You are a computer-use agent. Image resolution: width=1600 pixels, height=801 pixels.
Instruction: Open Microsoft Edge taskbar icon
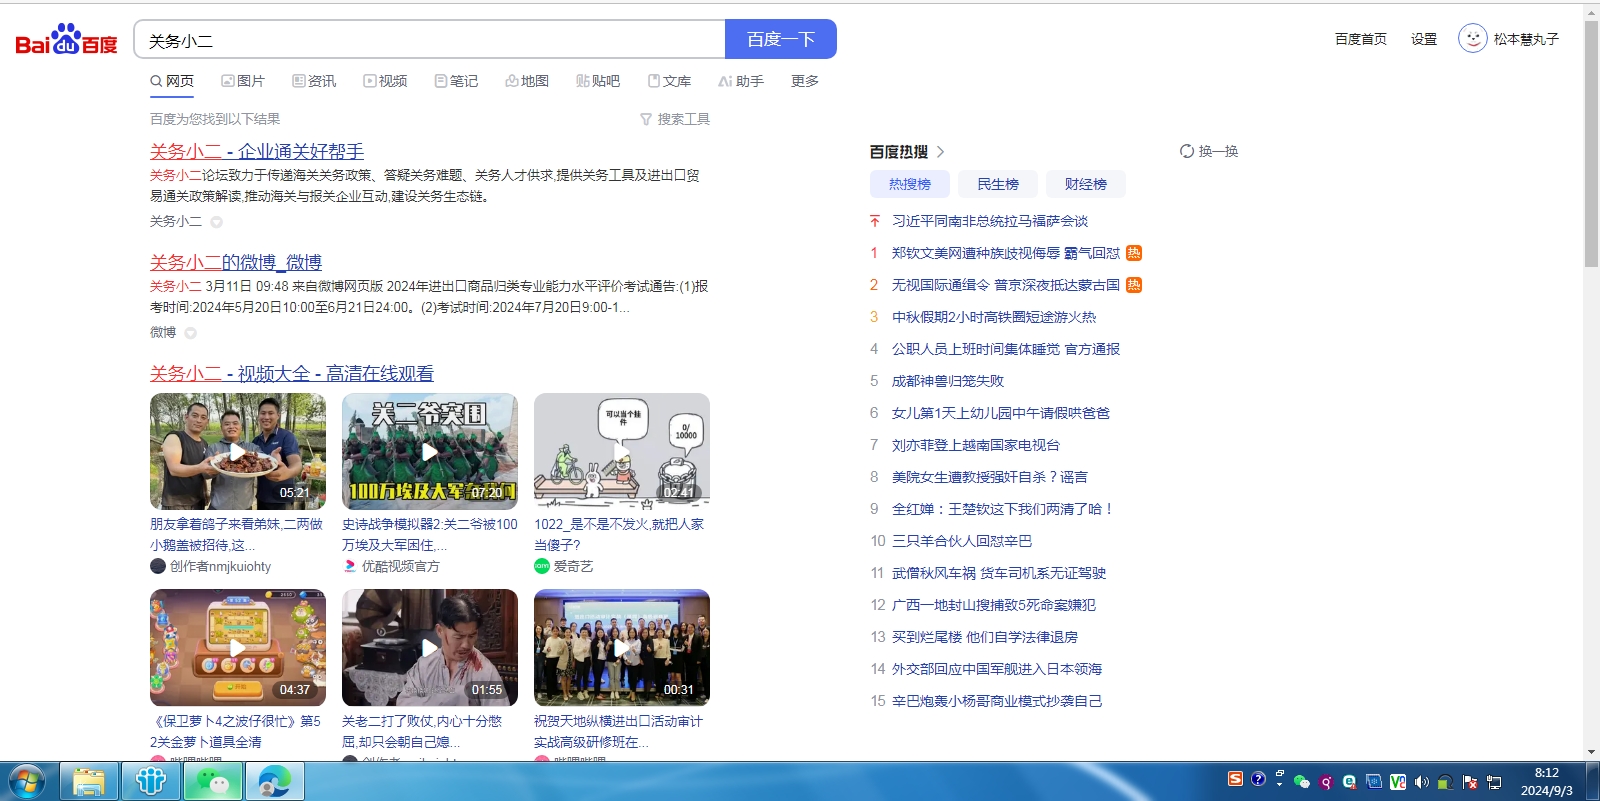(x=275, y=781)
